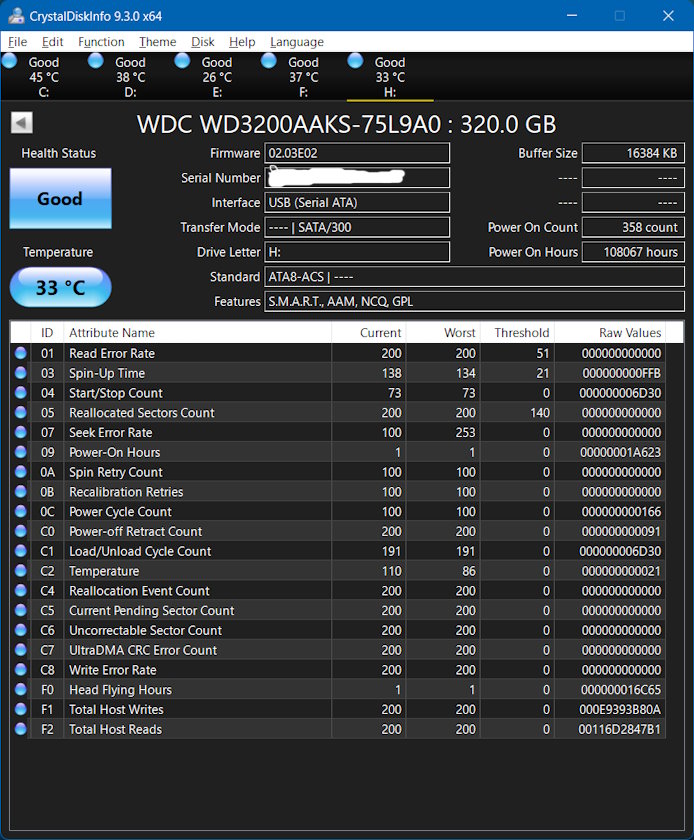Click the previous disk arrow button
The image size is (694, 840).
[21, 123]
